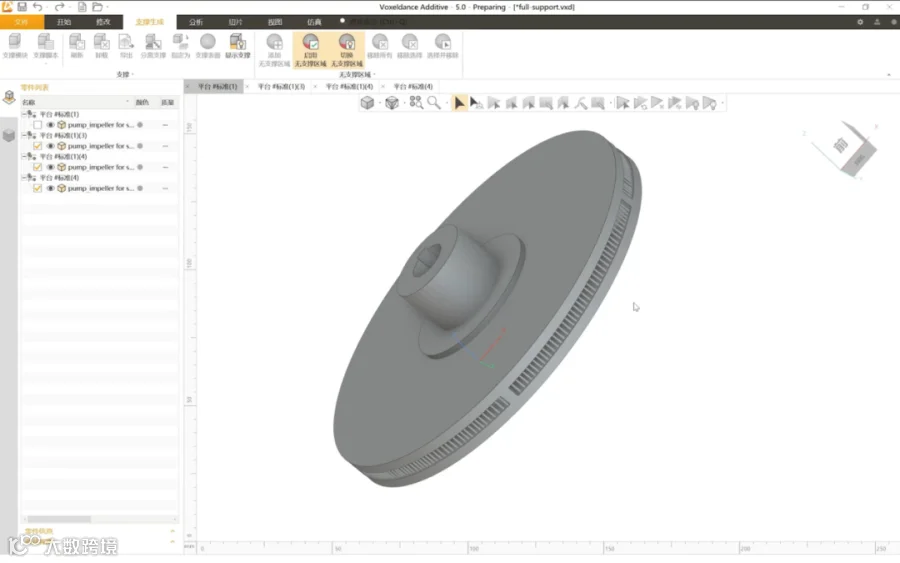Click the orange 文件 file menu button
The height and width of the screenshot is (563, 900).
[x=21, y=22]
